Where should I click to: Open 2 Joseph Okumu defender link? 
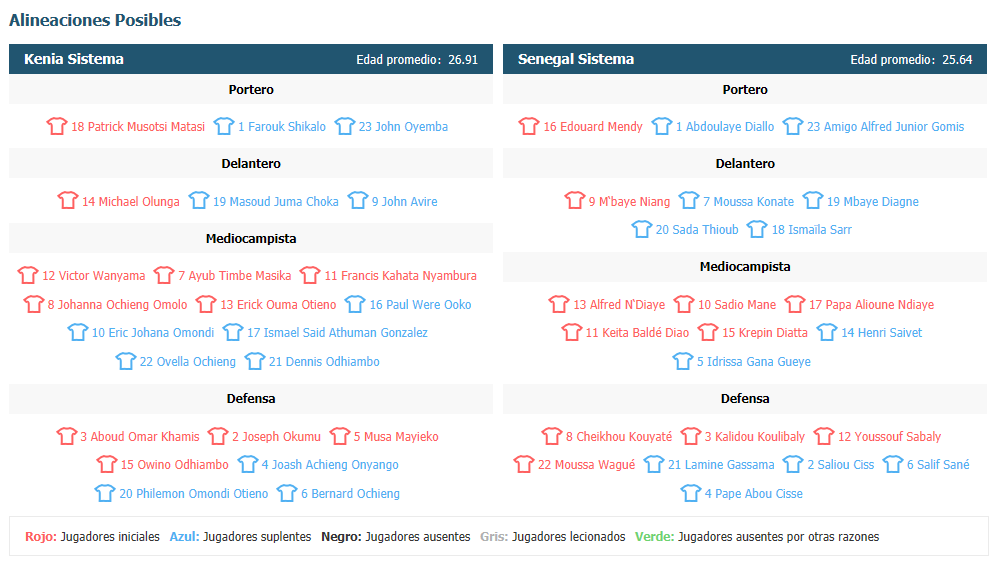tap(276, 437)
